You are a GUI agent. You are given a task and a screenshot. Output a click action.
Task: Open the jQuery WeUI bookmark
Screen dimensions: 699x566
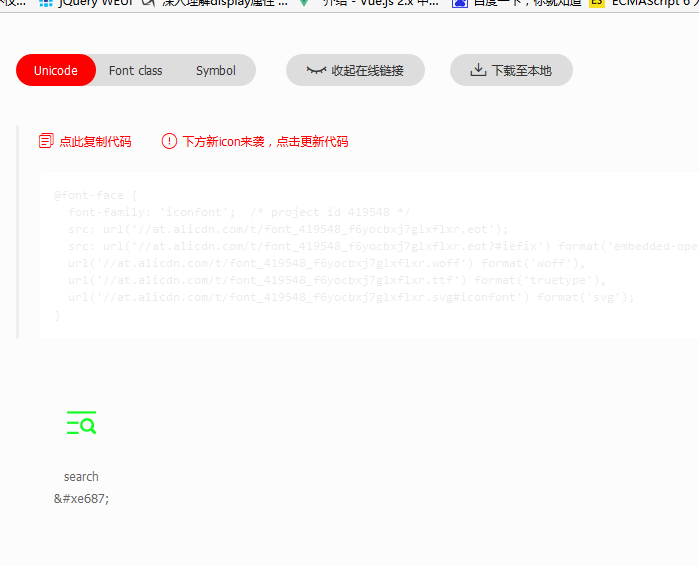click(86, 3)
